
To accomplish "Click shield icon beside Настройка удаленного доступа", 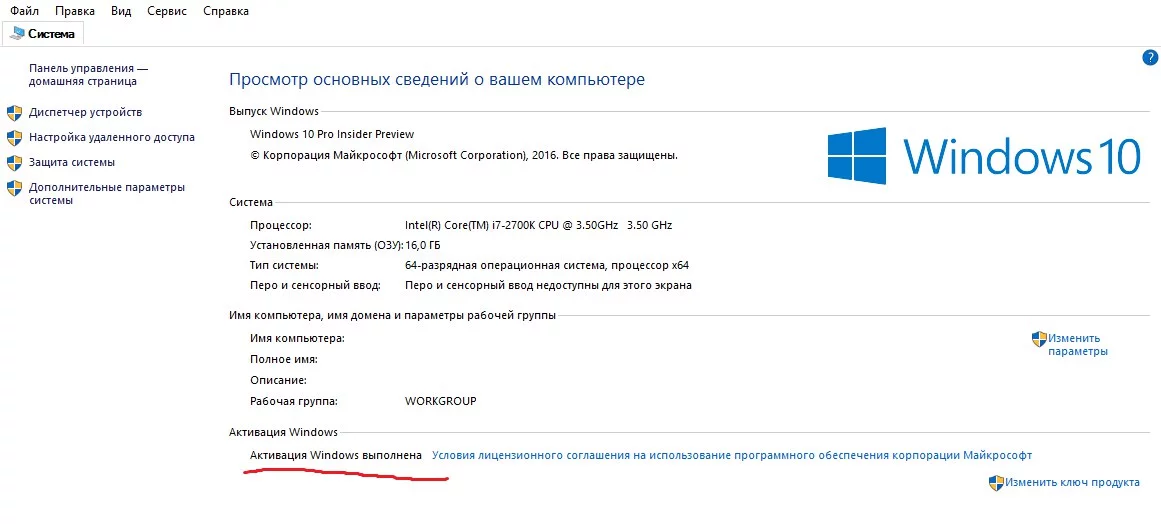I will click(14, 138).
